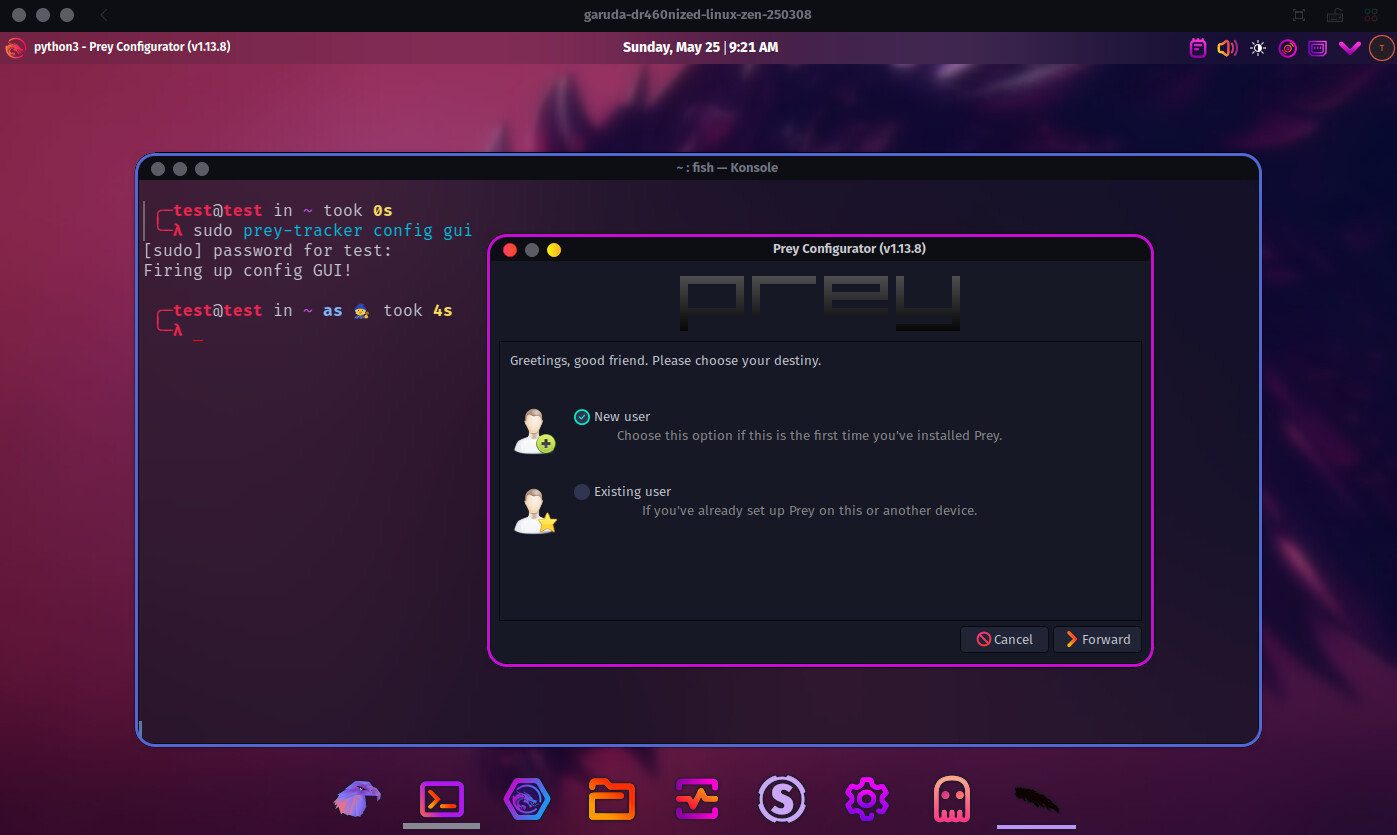Click the black feather Prey icon in the dock
This screenshot has height=835, width=1397.
[1036, 799]
